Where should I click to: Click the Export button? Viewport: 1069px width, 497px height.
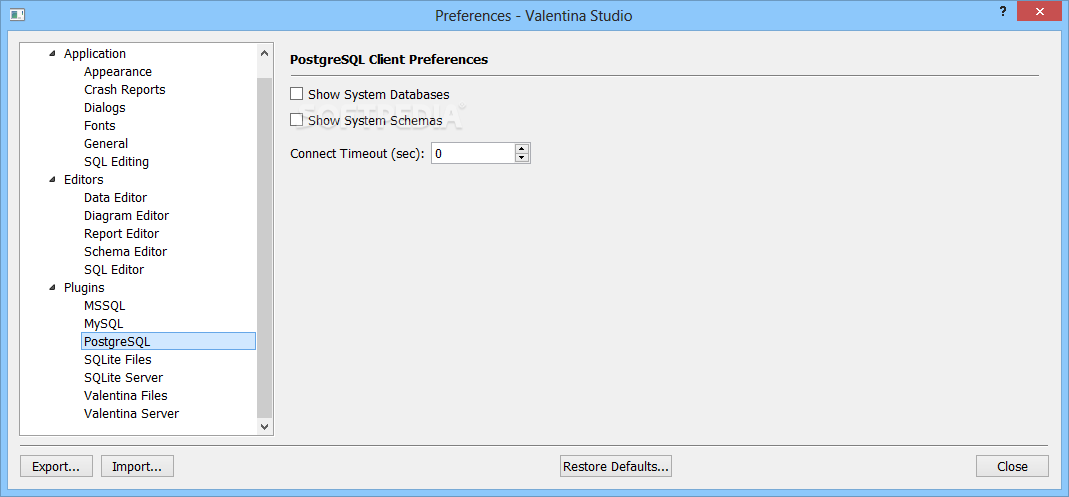tap(57, 466)
